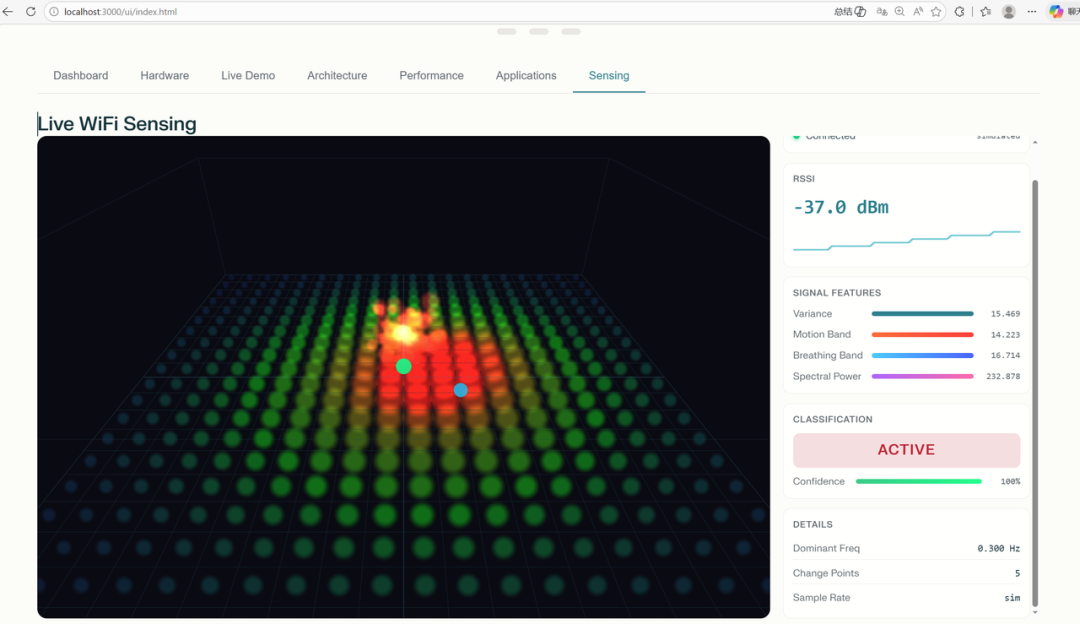Image resolution: width=1080 pixels, height=624 pixels.
Task: Click the Sample Rate label
Action: pos(821,598)
